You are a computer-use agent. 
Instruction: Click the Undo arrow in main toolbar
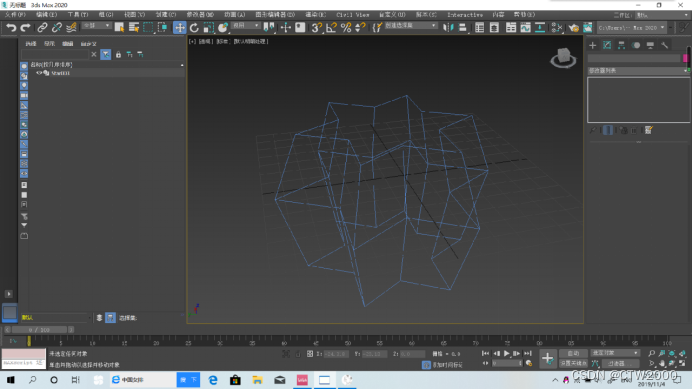click(11, 28)
